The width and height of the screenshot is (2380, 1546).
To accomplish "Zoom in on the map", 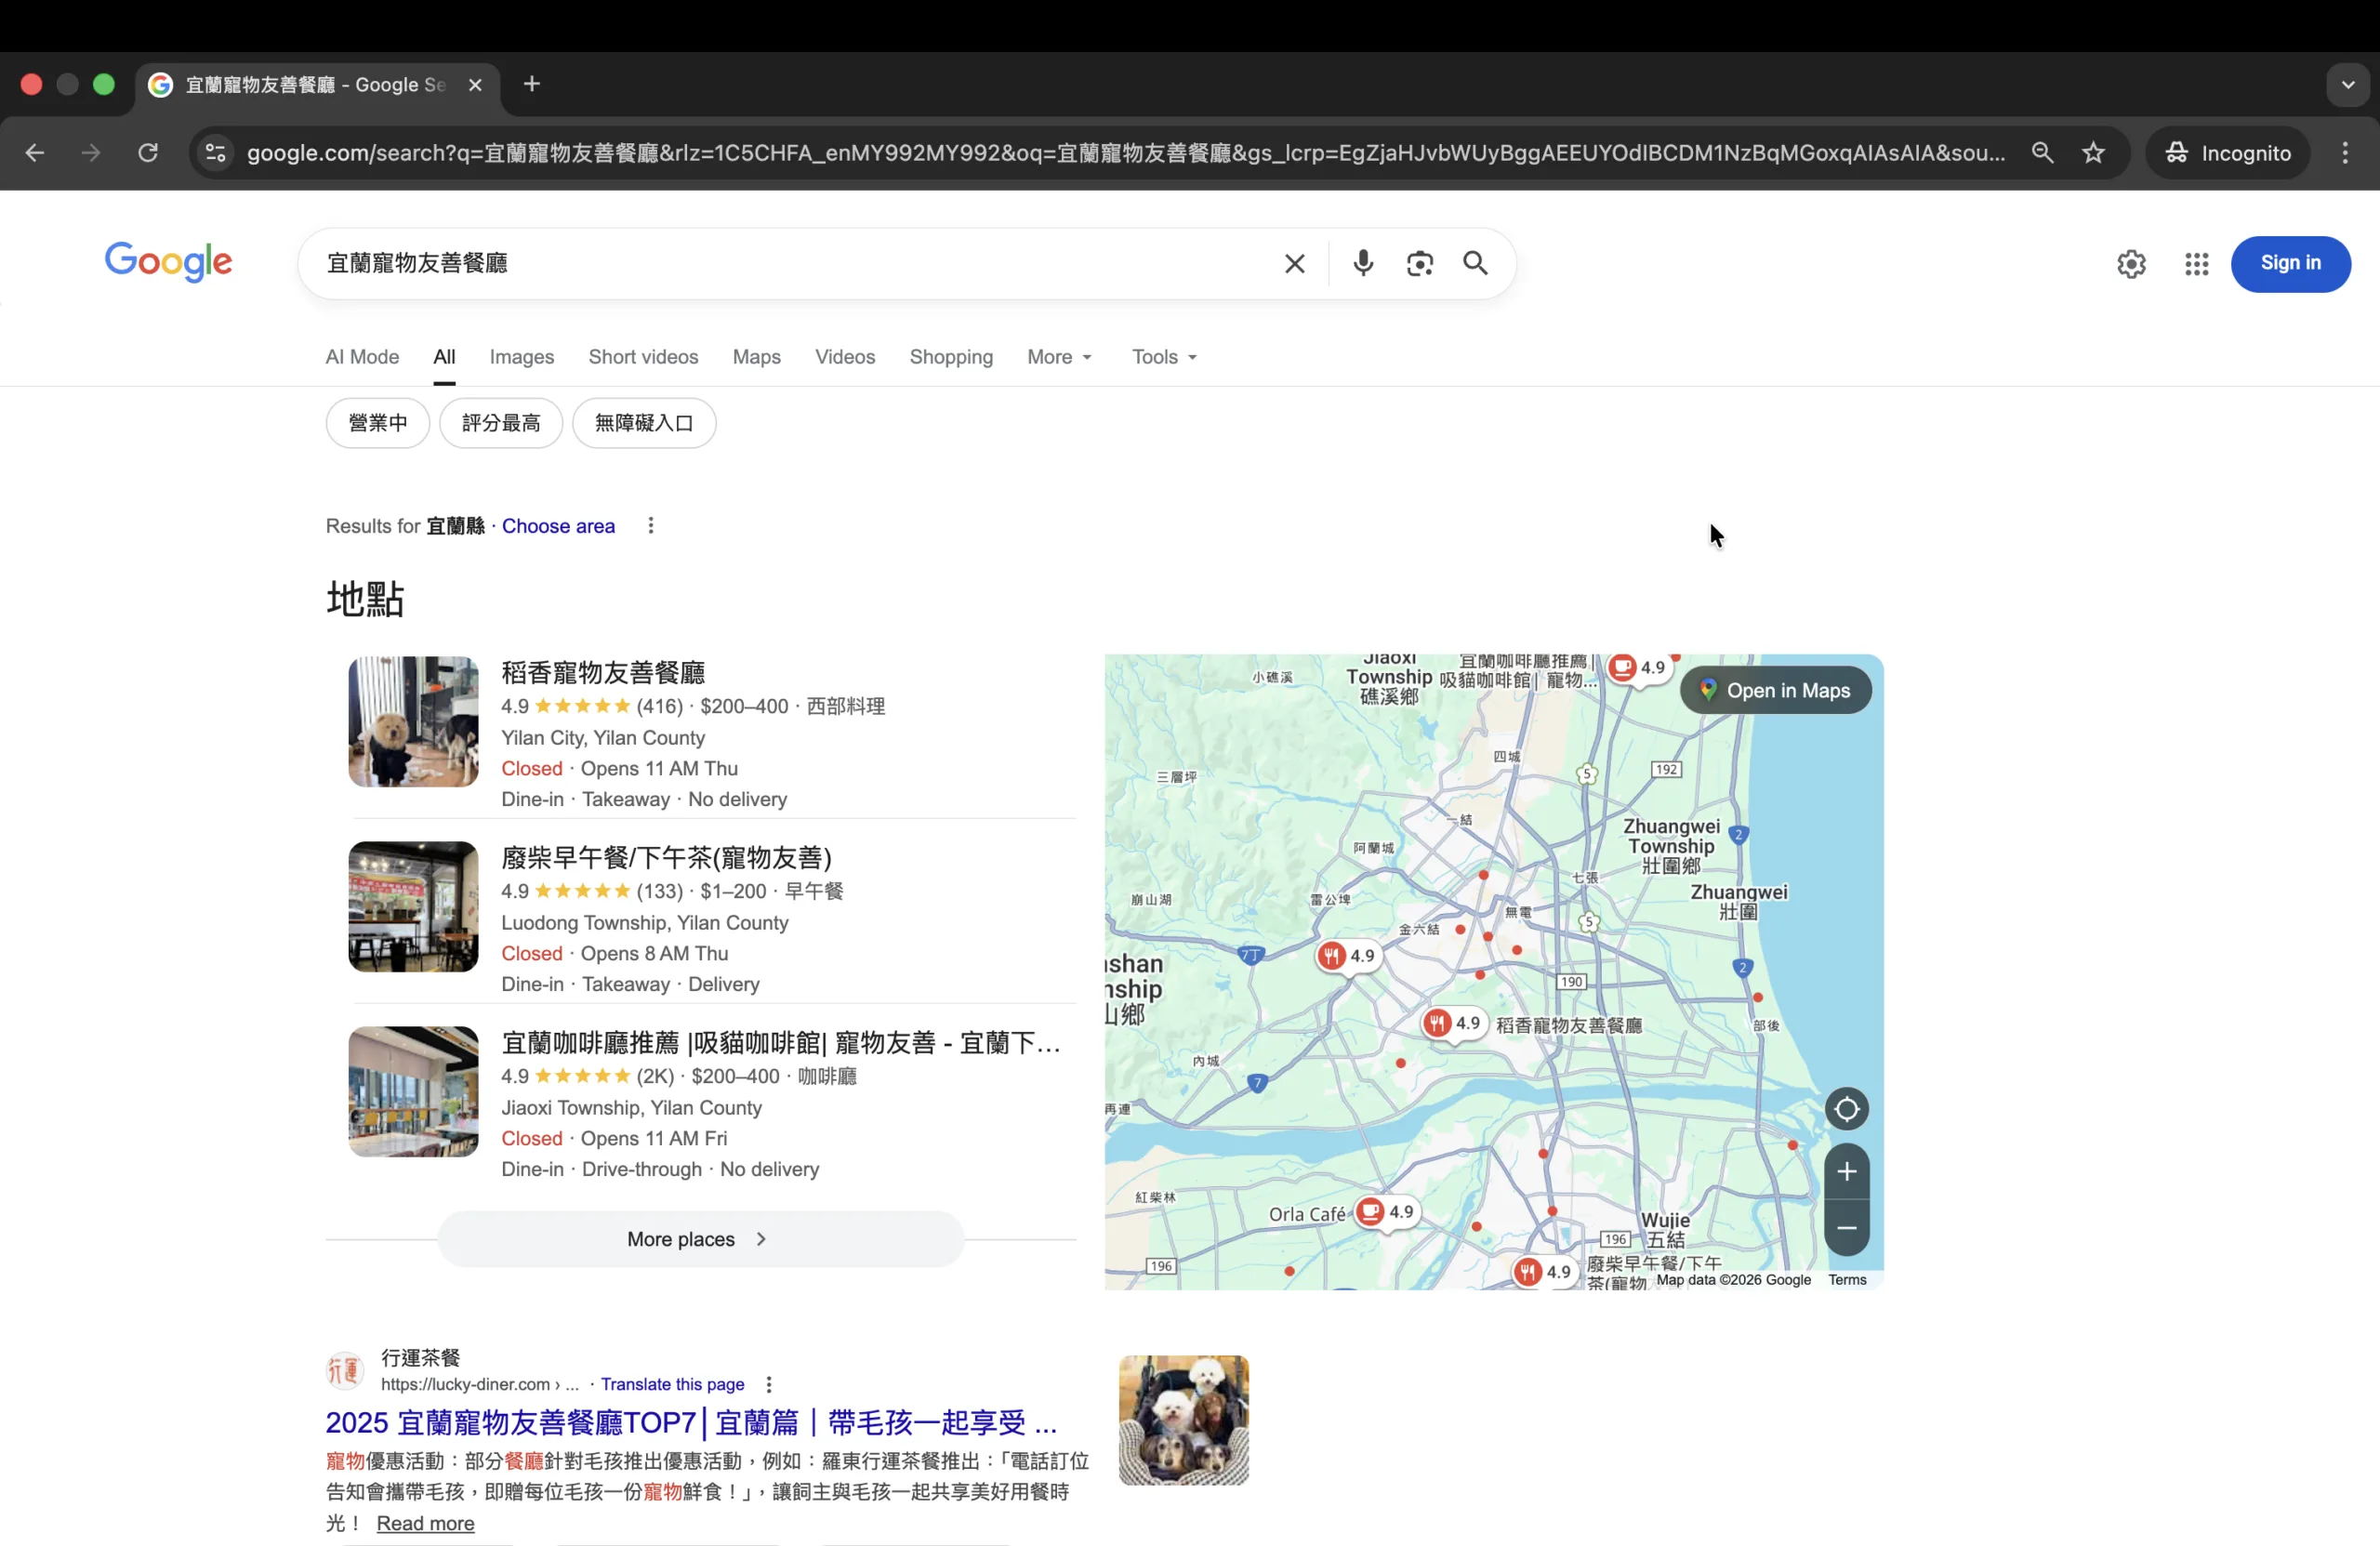I will 1846,1171.
